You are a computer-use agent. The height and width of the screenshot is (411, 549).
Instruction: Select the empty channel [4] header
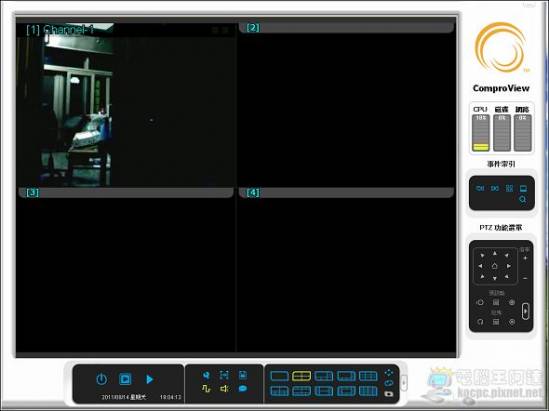346,192
